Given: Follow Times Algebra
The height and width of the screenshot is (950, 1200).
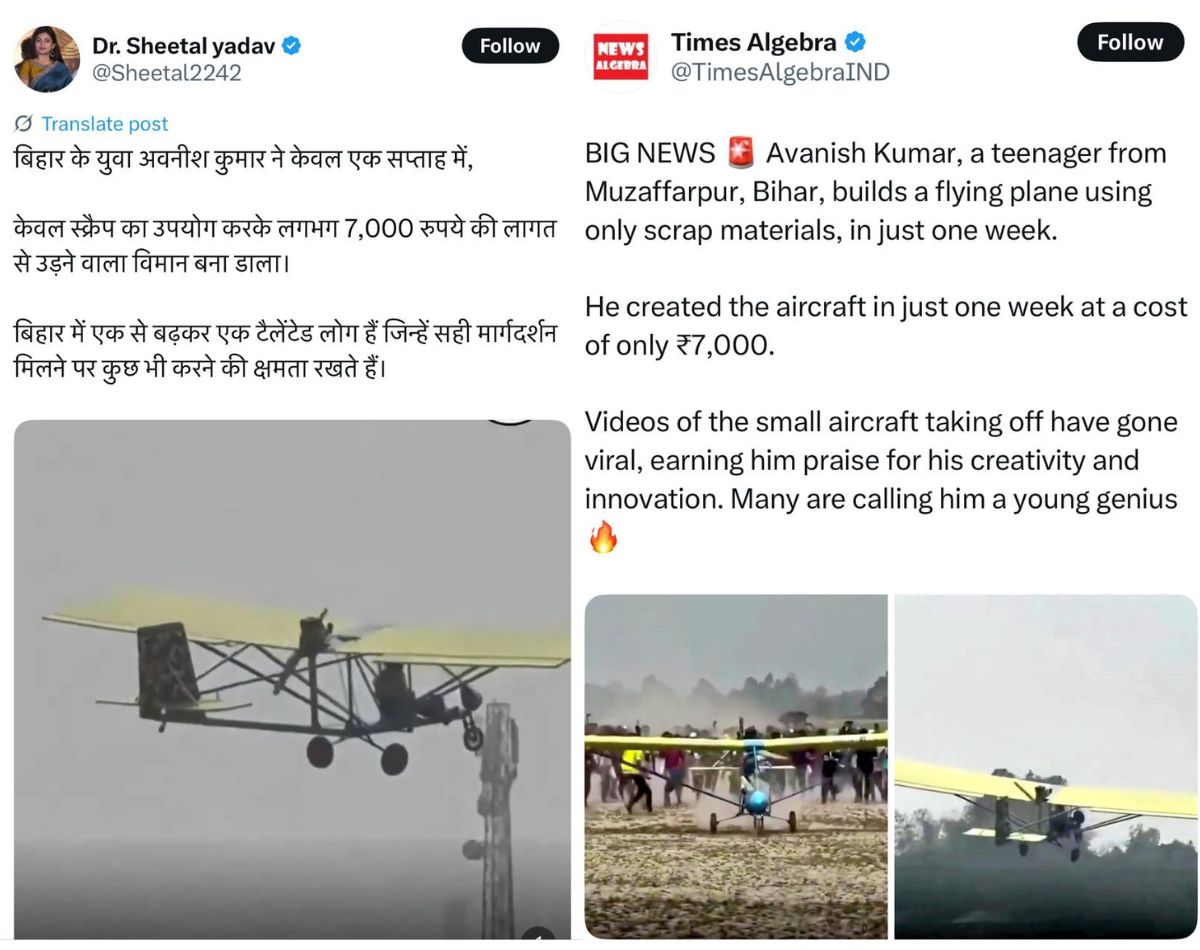Looking at the screenshot, I should coord(1130,43).
